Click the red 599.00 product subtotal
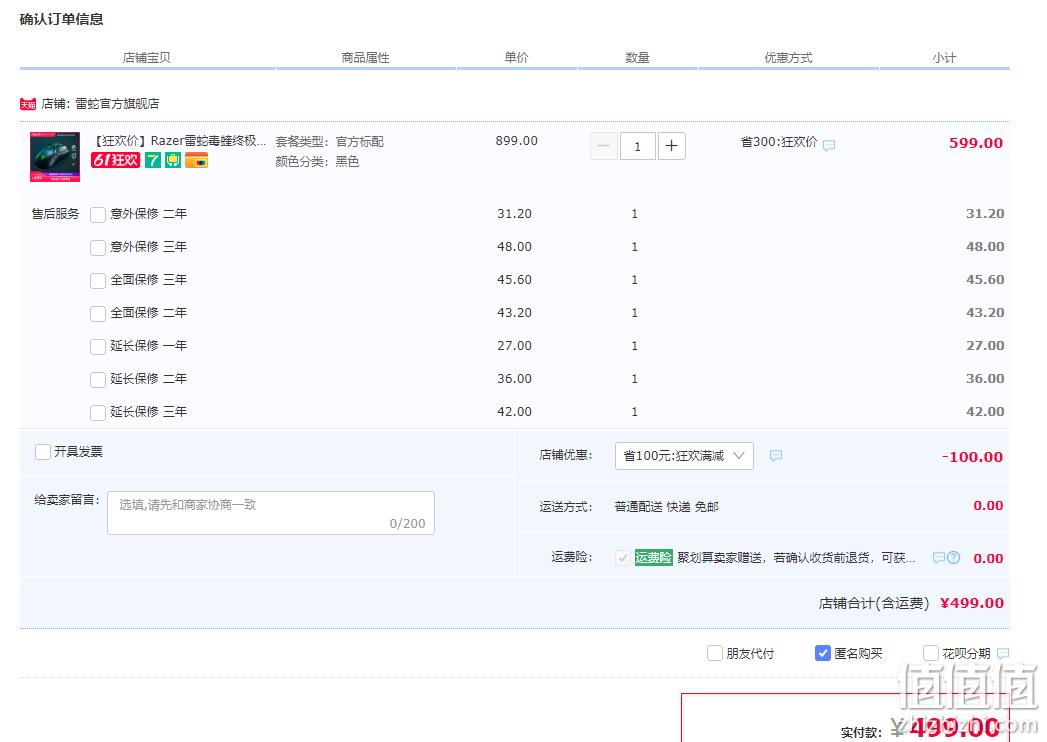 pos(976,143)
